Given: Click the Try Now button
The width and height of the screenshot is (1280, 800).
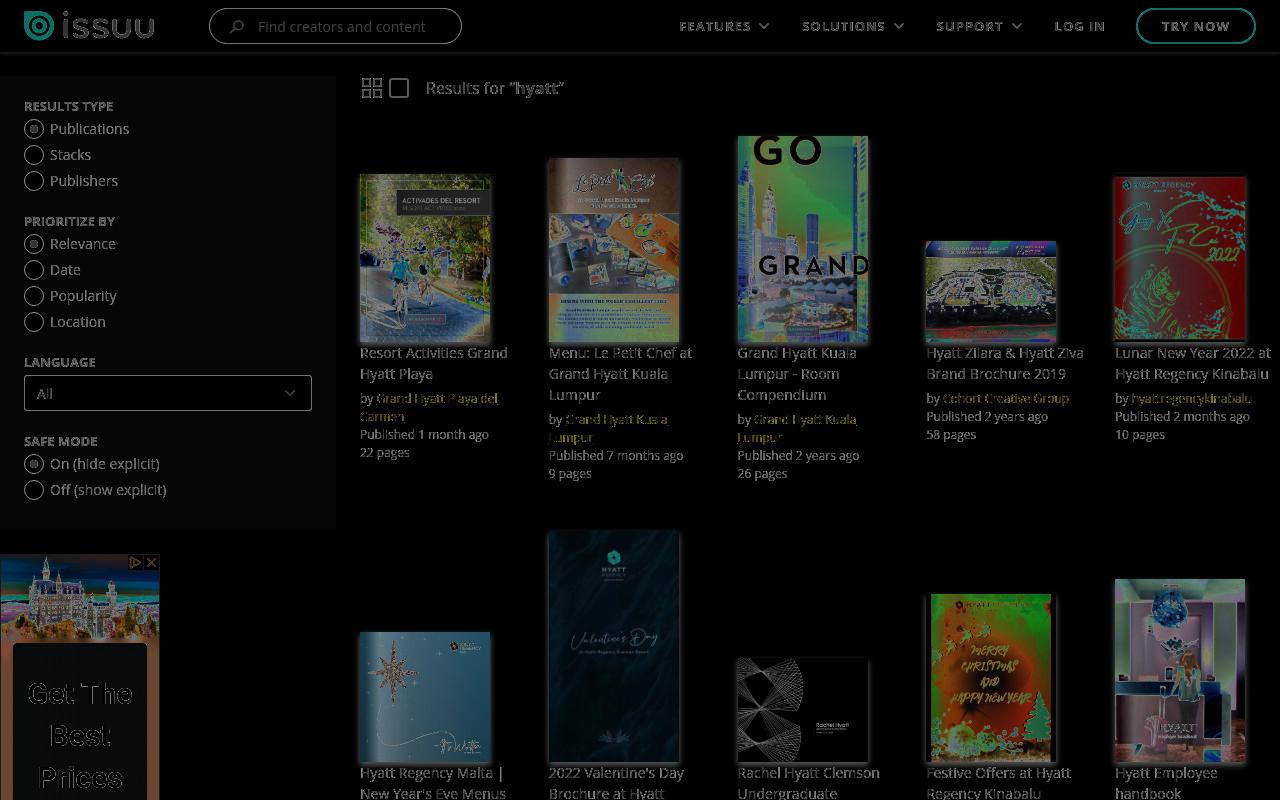Looking at the screenshot, I should pyautogui.click(x=1196, y=26).
